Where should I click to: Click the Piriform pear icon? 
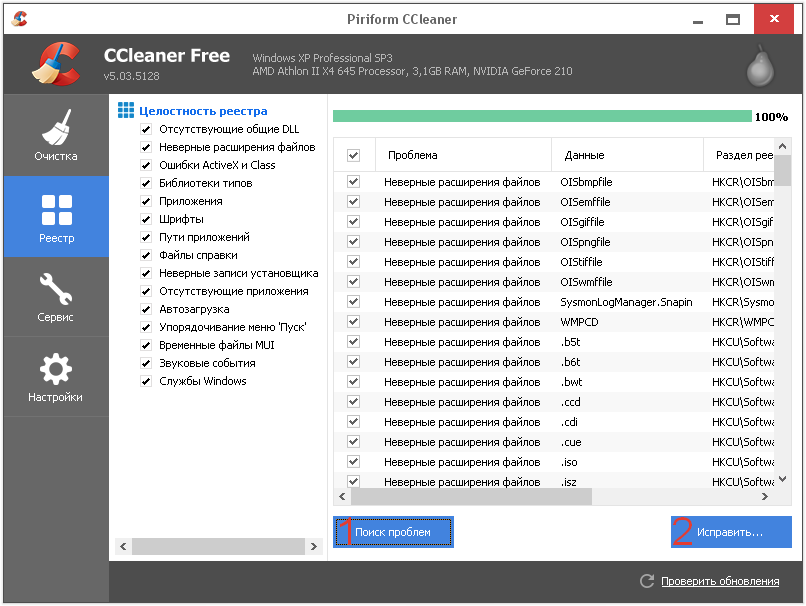tap(760, 66)
